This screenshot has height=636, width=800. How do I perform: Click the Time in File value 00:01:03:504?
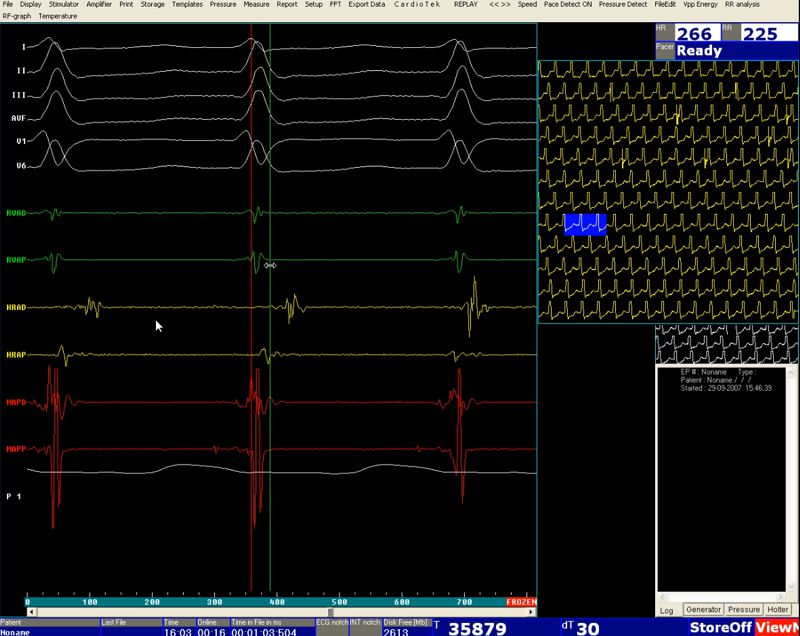pyautogui.click(x=264, y=632)
